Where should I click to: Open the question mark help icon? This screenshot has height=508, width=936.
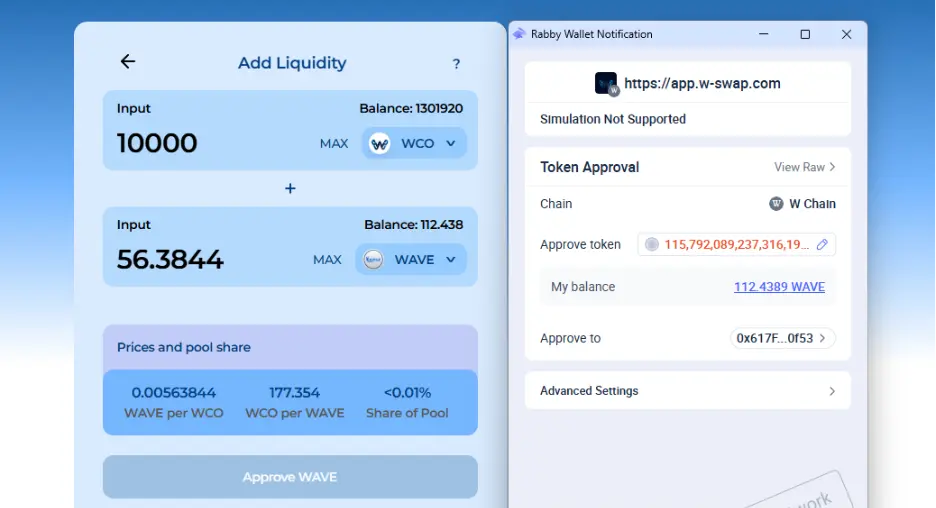(x=456, y=64)
